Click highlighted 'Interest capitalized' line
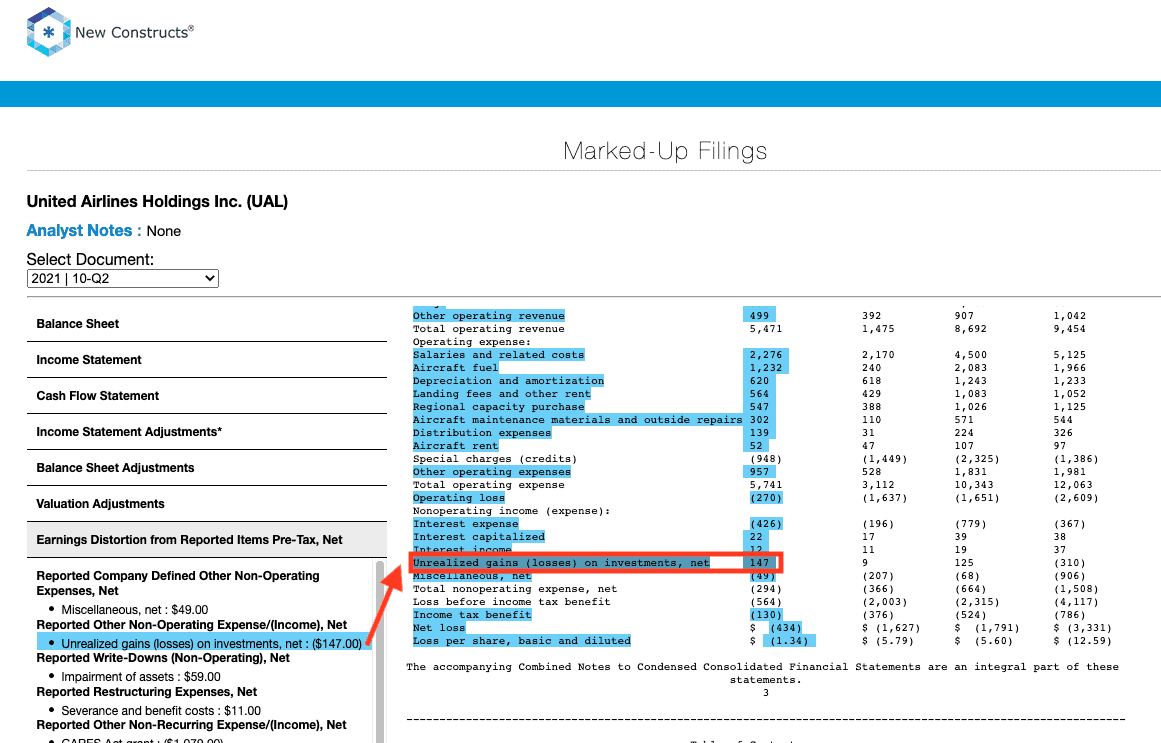Screen dimensions: 1161x743 coord(478,537)
